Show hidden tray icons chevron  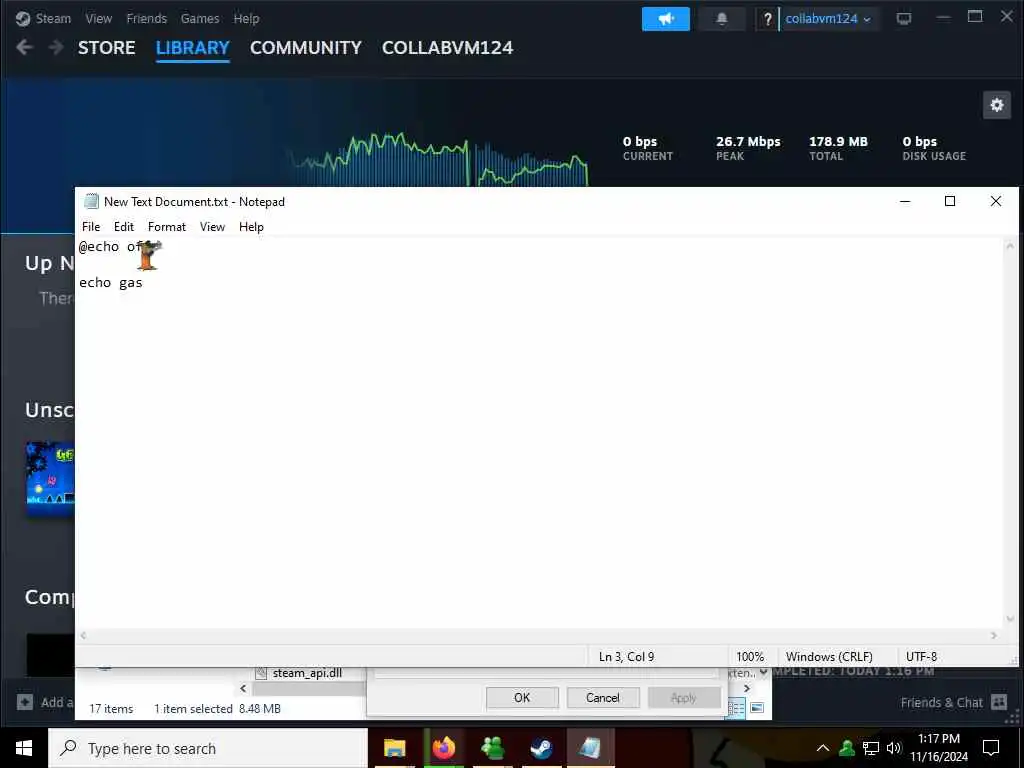823,748
